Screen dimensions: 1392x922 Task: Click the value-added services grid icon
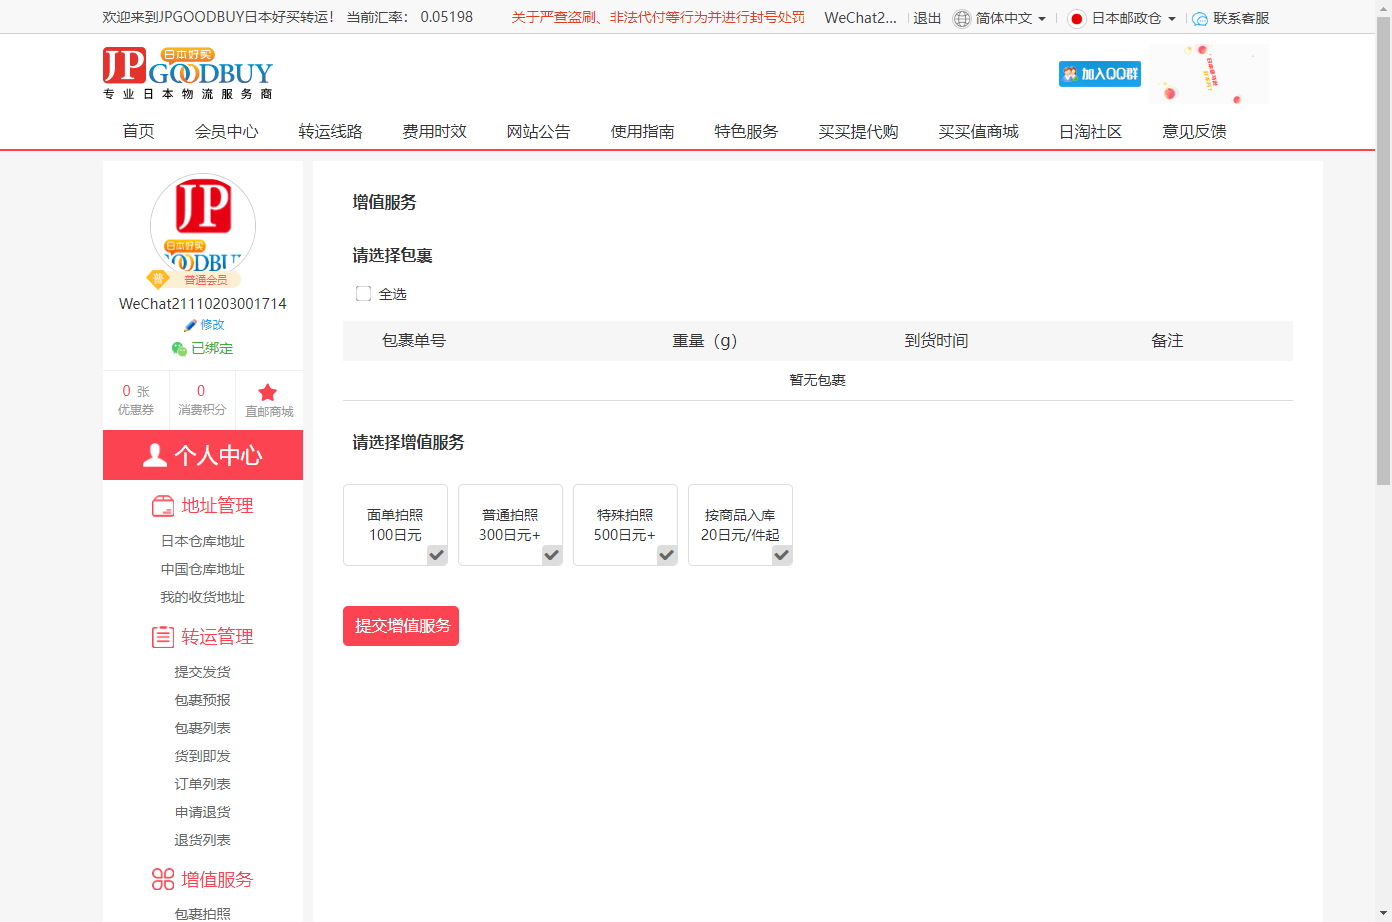coord(163,880)
